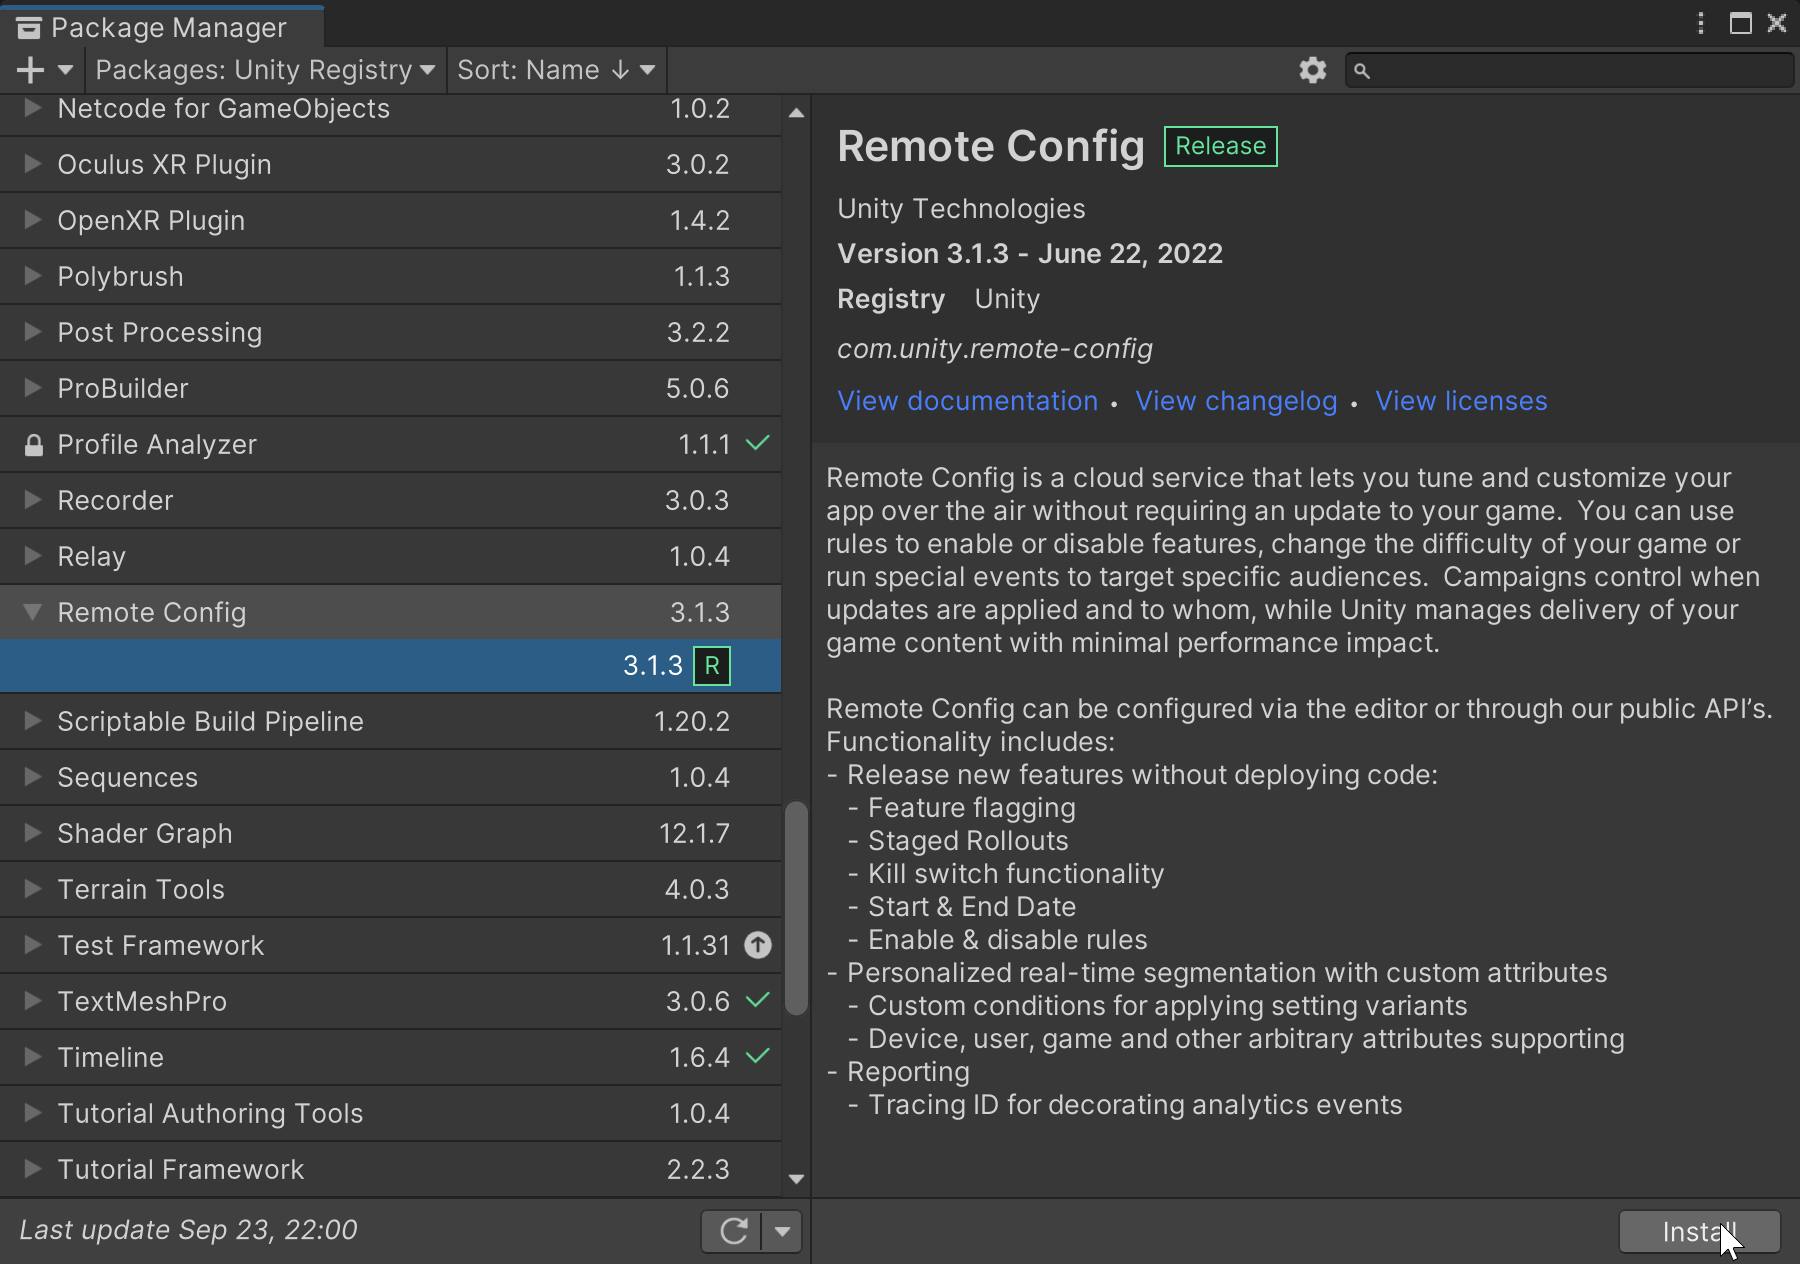The width and height of the screenshot is (1800, 1264).
Task: Open View changelog link
Action: [x=1236, y=401]
